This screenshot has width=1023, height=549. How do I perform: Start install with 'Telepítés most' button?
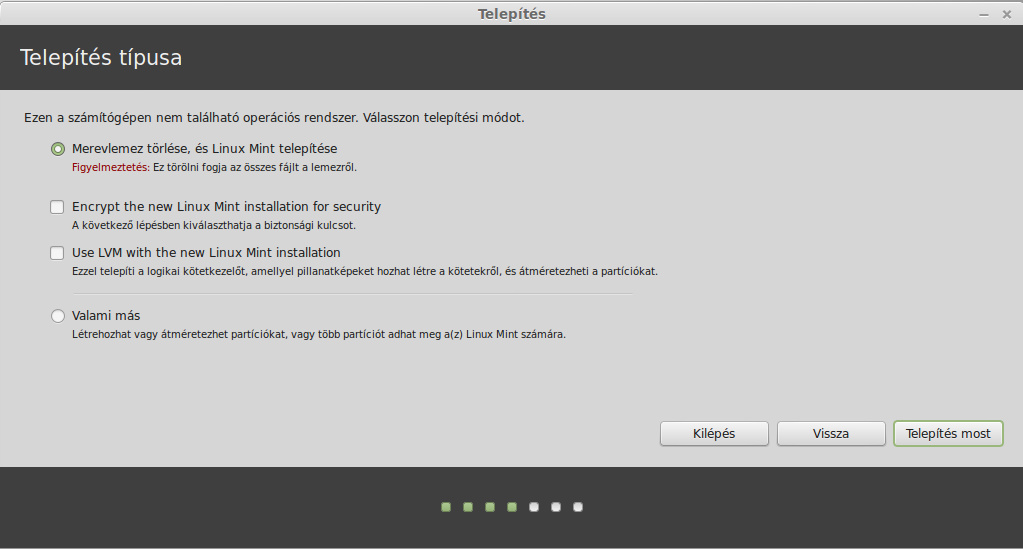(x=948, y=433)
